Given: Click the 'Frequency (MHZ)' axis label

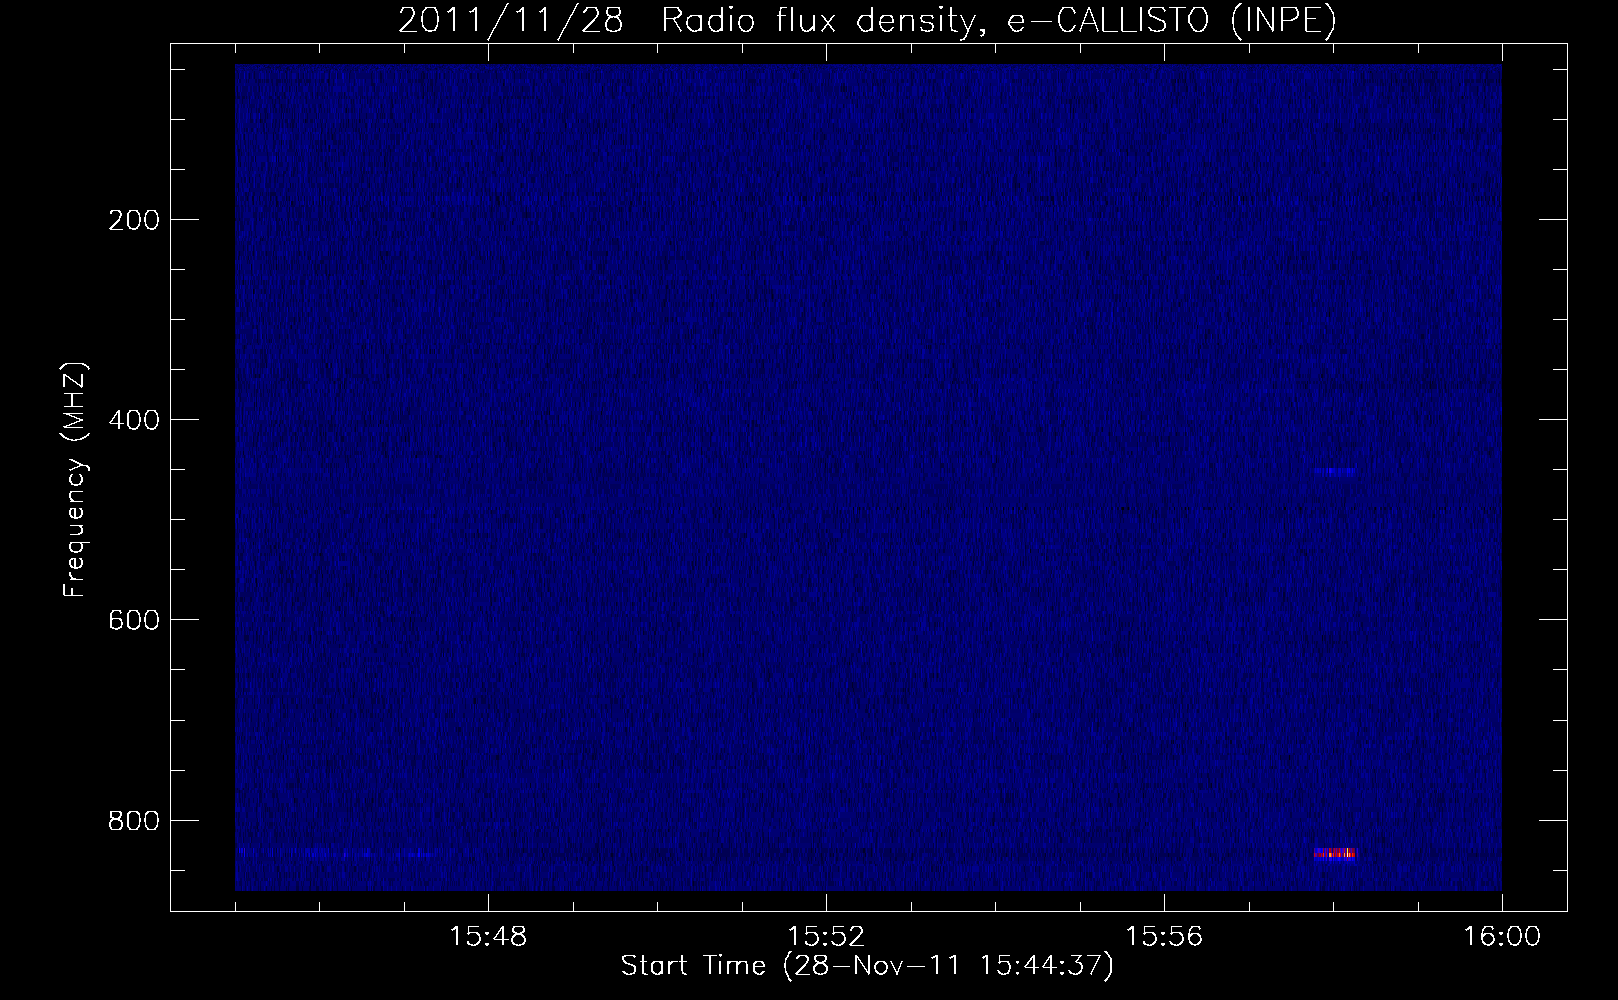Looking at the screenshot, I should click(75, 480).
